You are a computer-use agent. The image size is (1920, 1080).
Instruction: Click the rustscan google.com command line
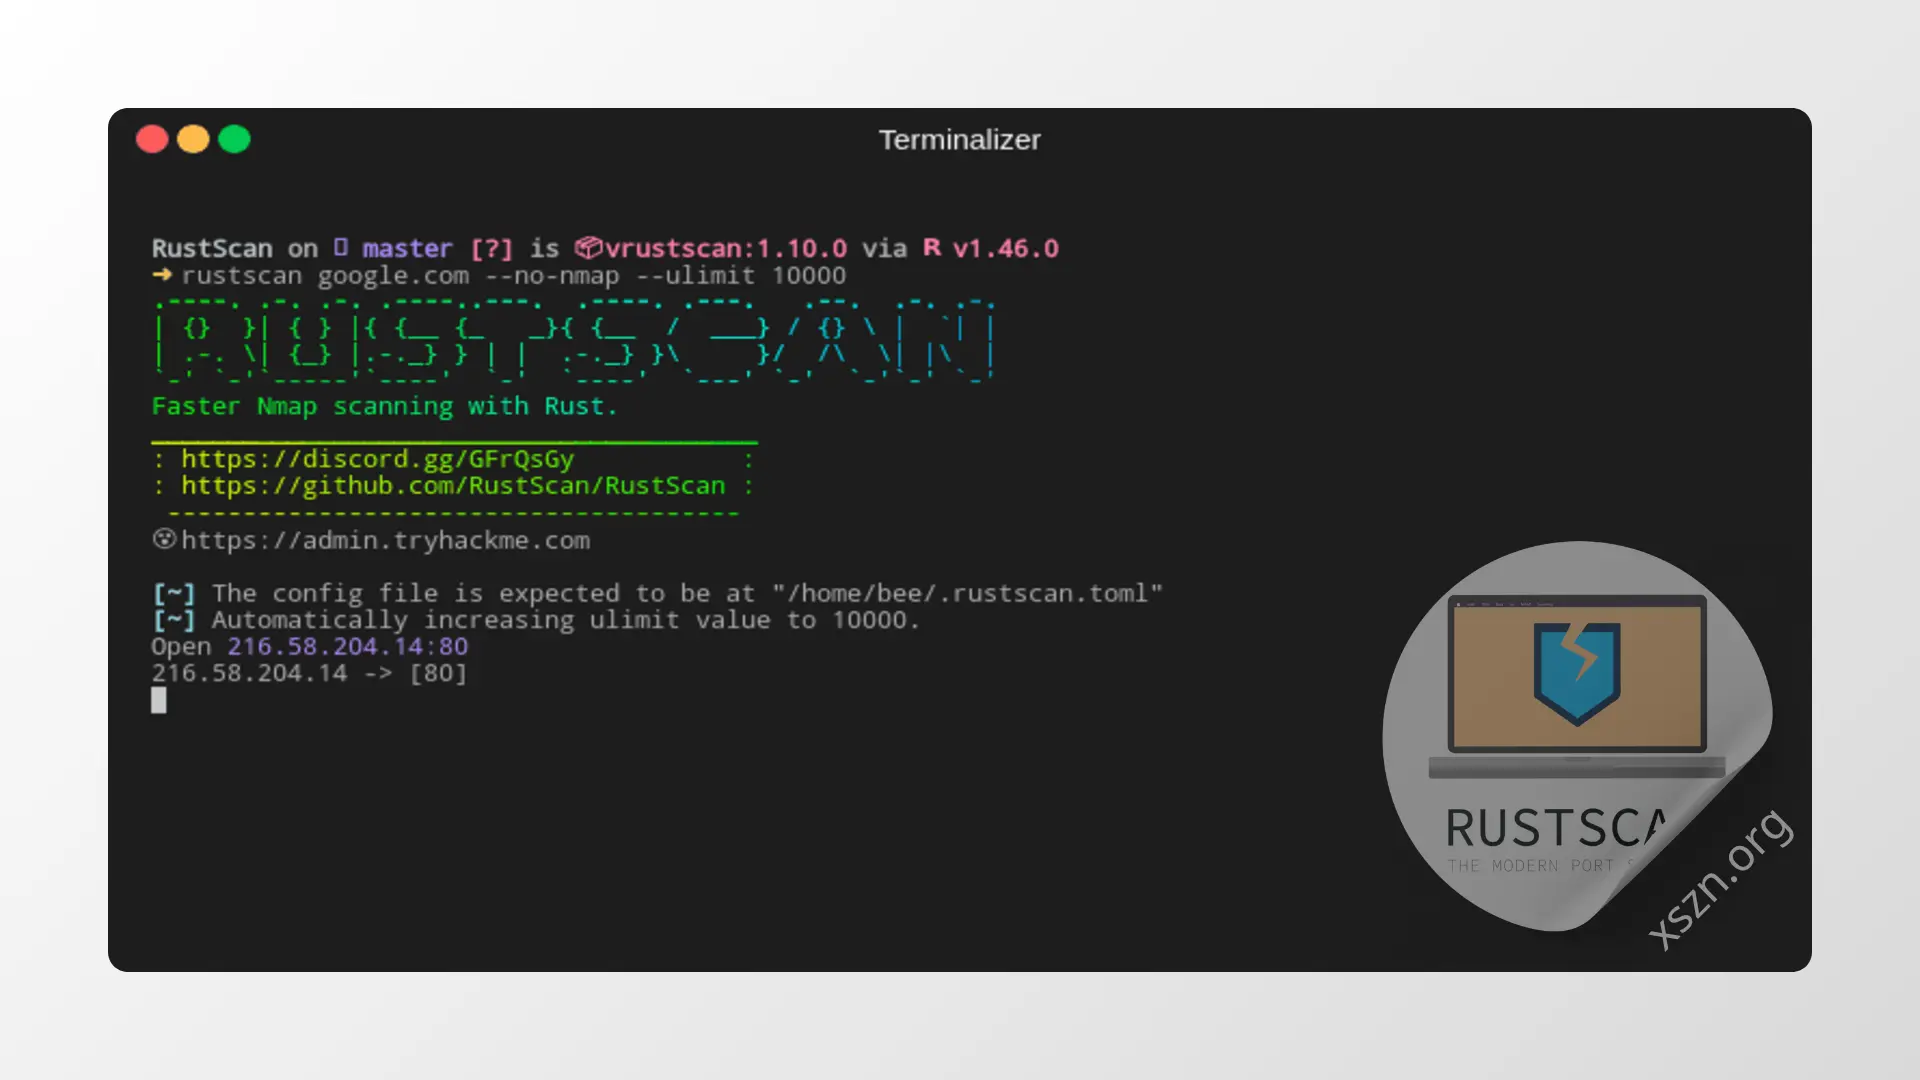tap(513, 275)
